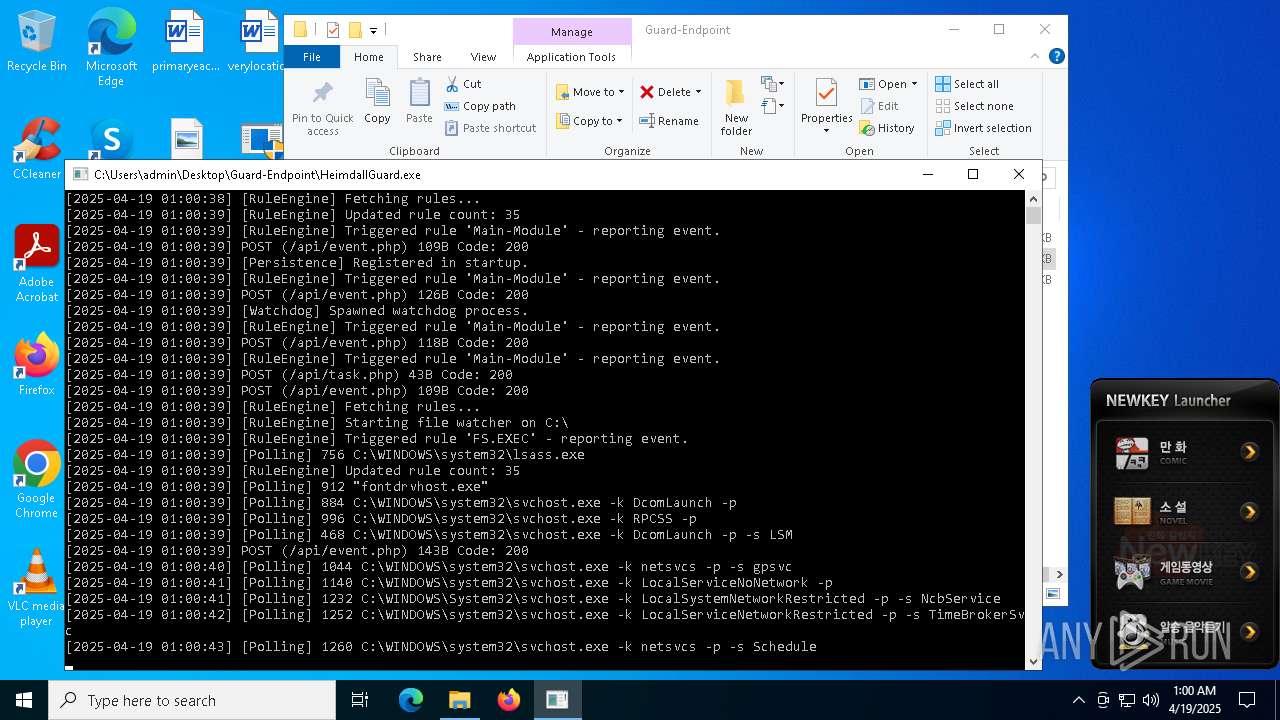Expand the Quick Access Toolbar customize arrow

[373, 30]
